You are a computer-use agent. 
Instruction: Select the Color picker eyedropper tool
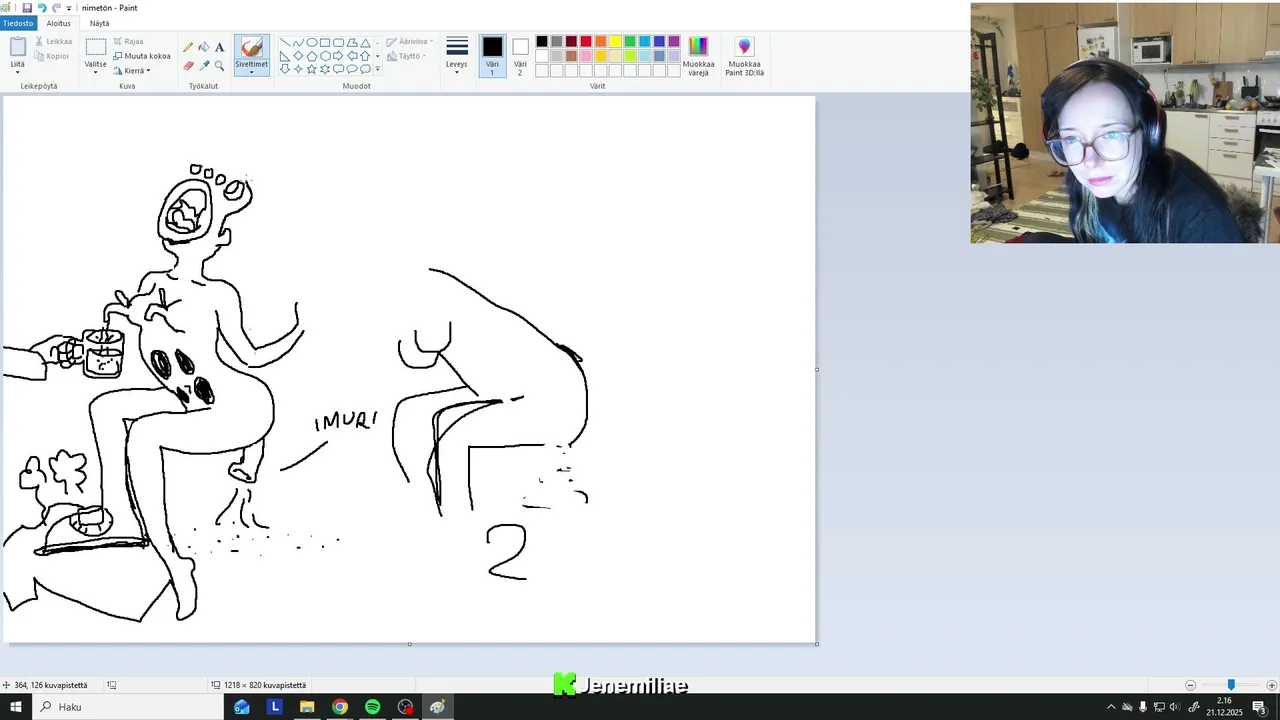click(204, 66)
